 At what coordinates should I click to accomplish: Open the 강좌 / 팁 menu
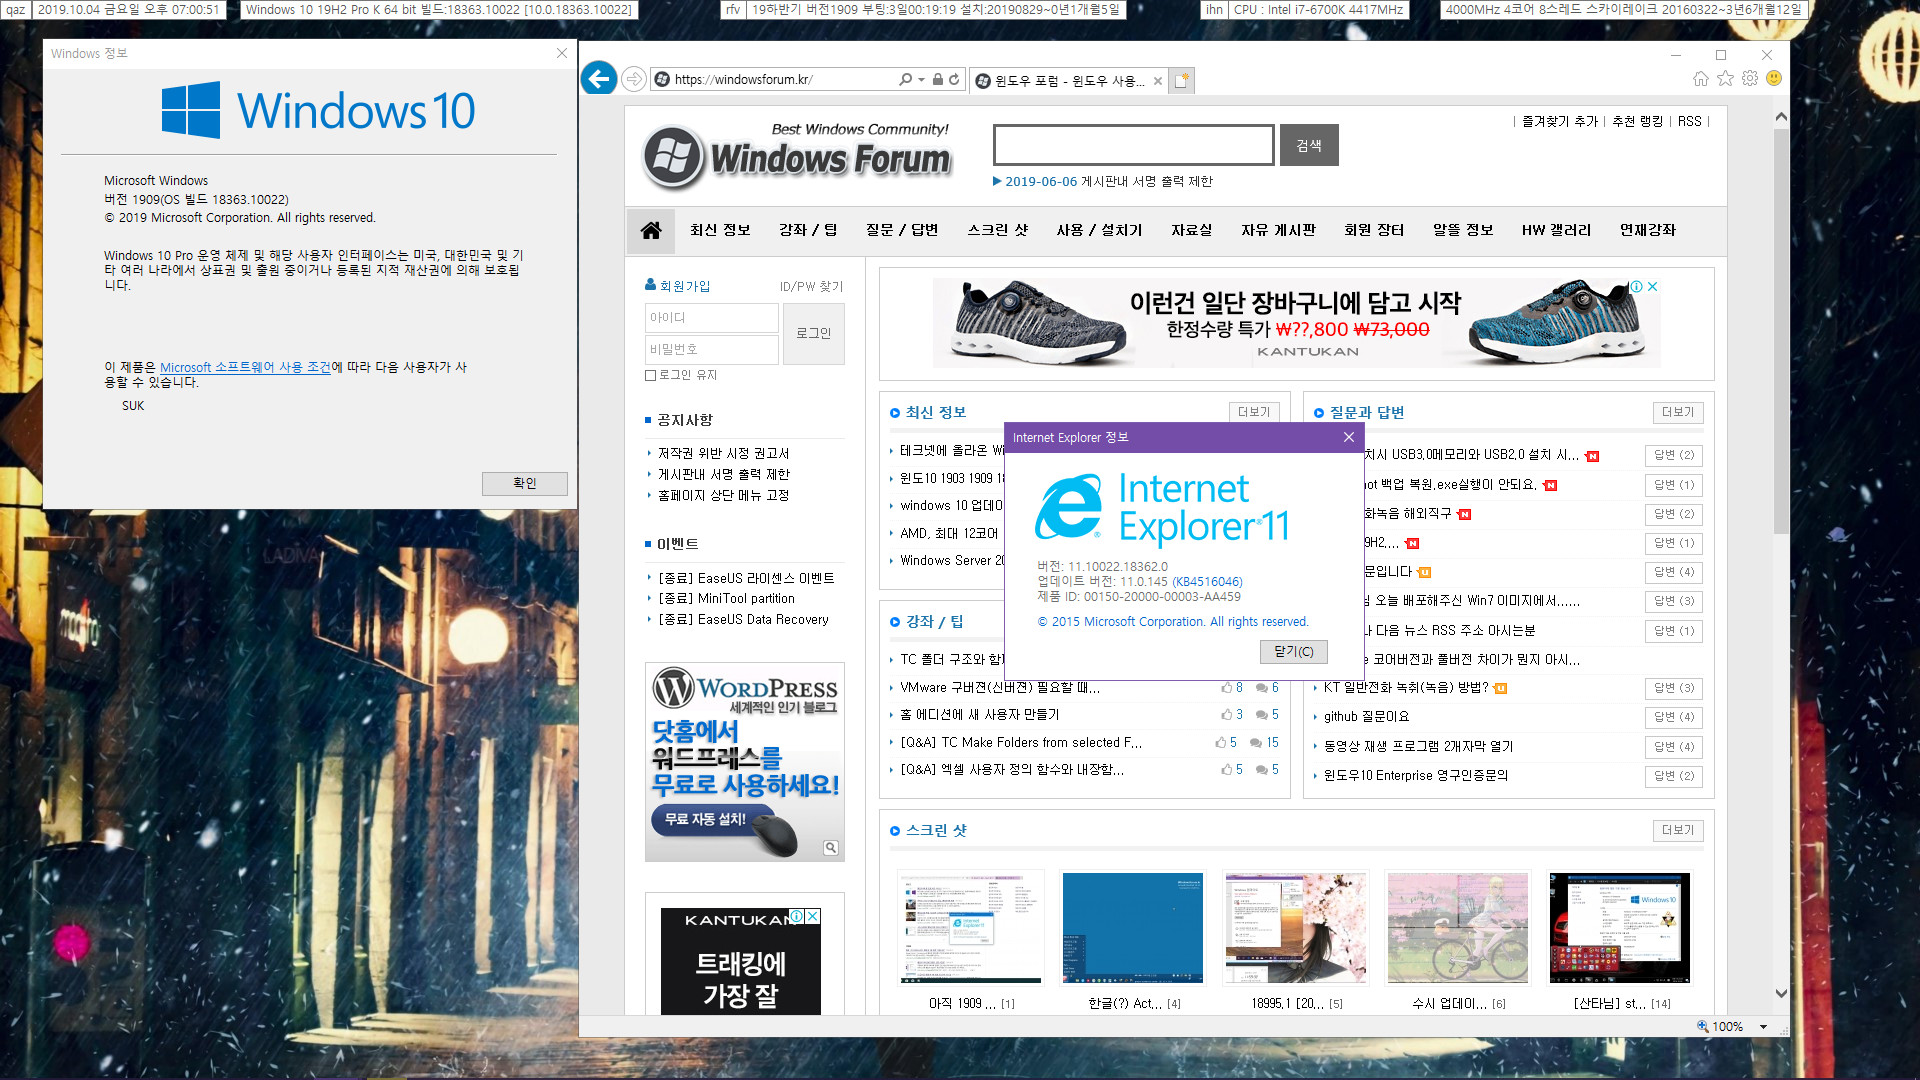point(808,230)
